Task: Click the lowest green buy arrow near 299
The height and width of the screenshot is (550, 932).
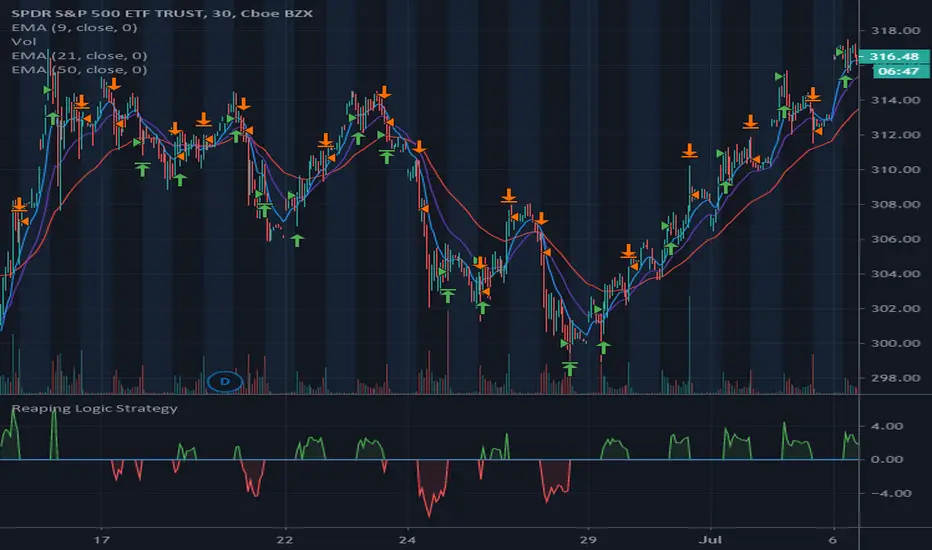Action: point(570,369)
